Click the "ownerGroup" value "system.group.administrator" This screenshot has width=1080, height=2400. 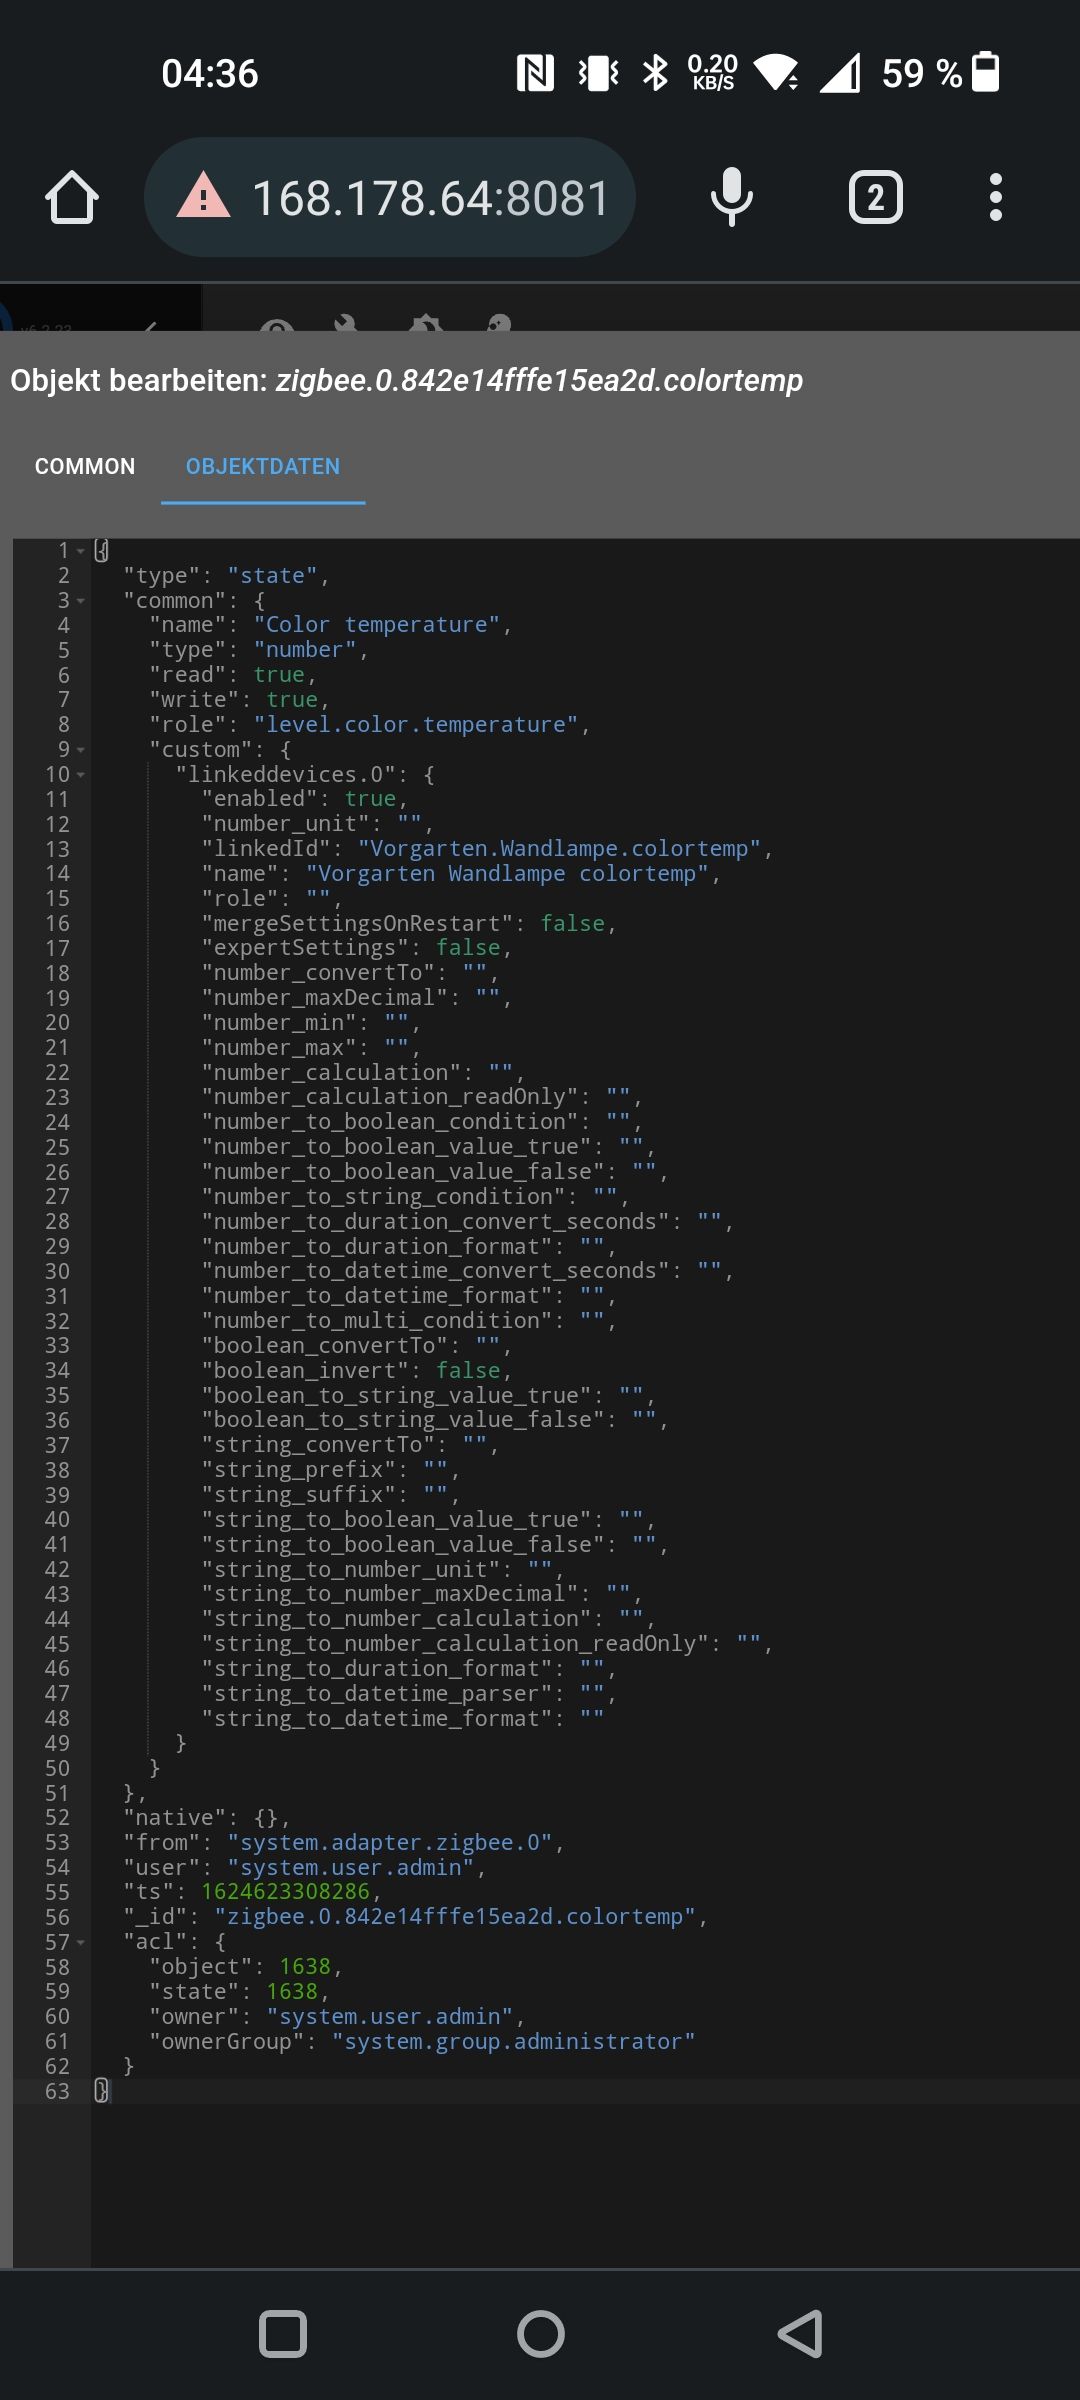coord(514,2042)
